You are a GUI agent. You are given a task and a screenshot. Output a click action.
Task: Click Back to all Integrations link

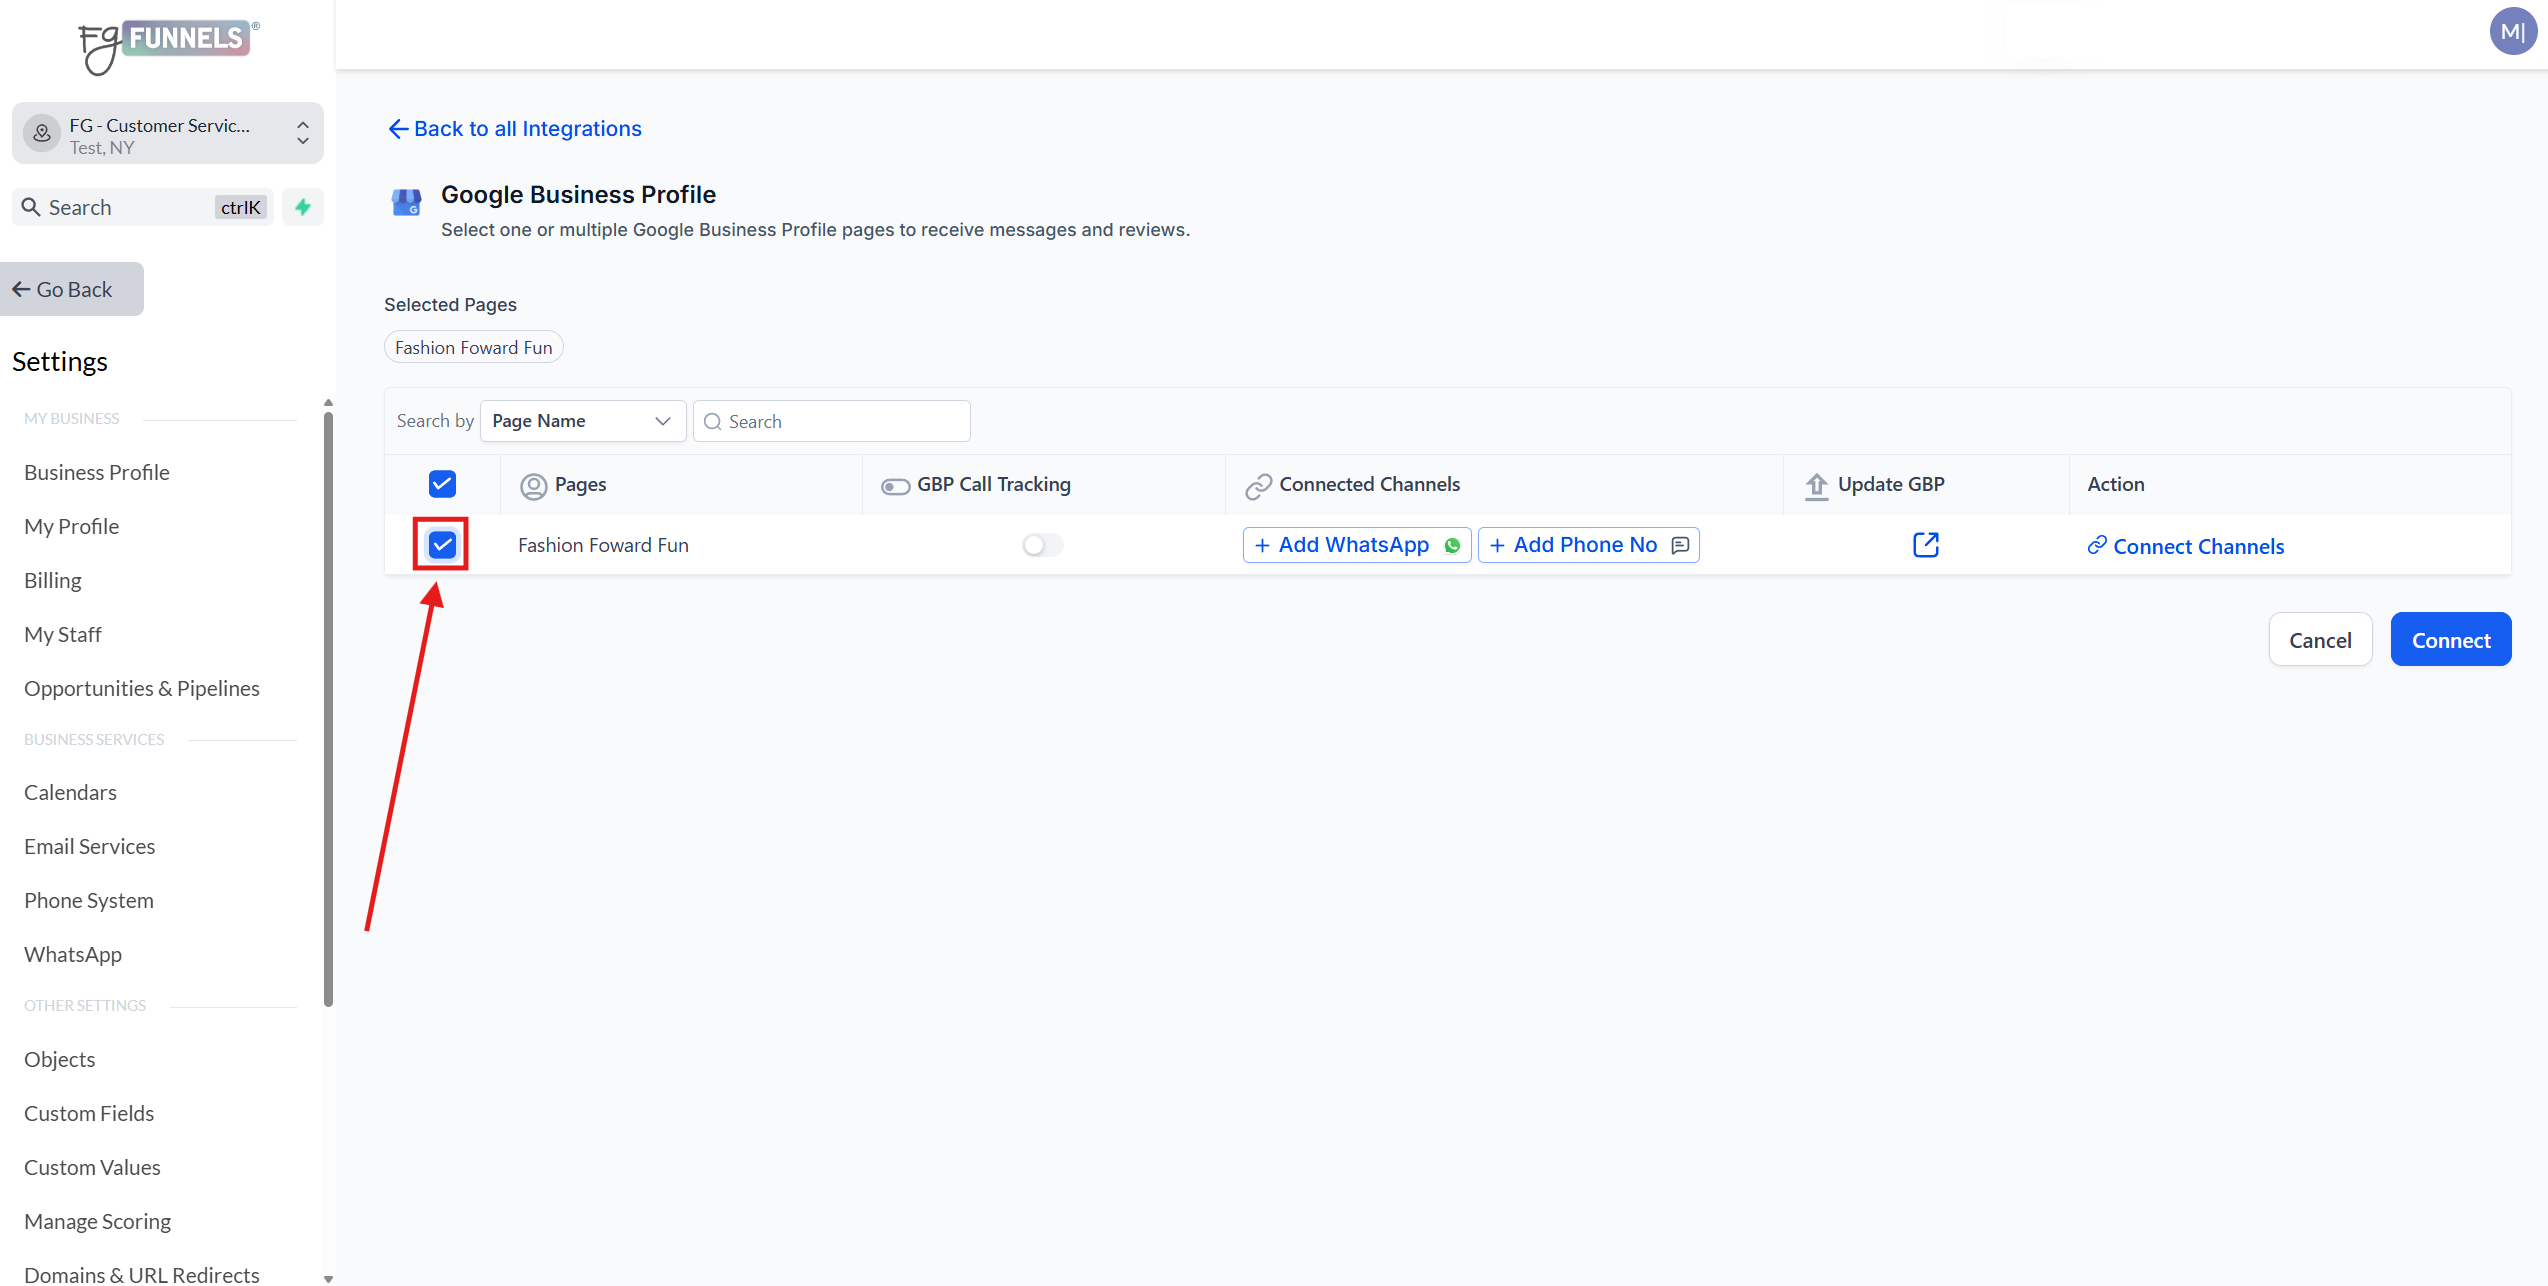point(515,129)
